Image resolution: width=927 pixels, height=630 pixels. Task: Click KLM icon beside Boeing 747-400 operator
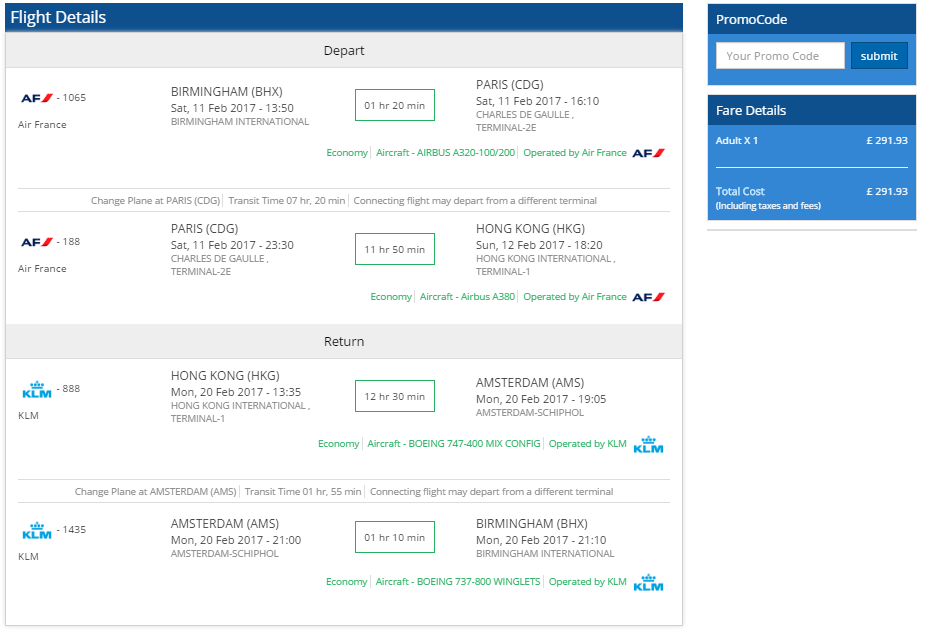[x=649, y=444]
